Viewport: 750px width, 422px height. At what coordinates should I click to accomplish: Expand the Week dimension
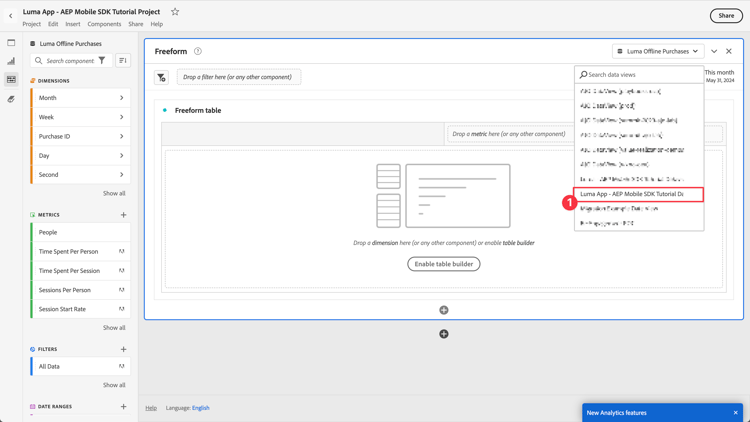121,117
